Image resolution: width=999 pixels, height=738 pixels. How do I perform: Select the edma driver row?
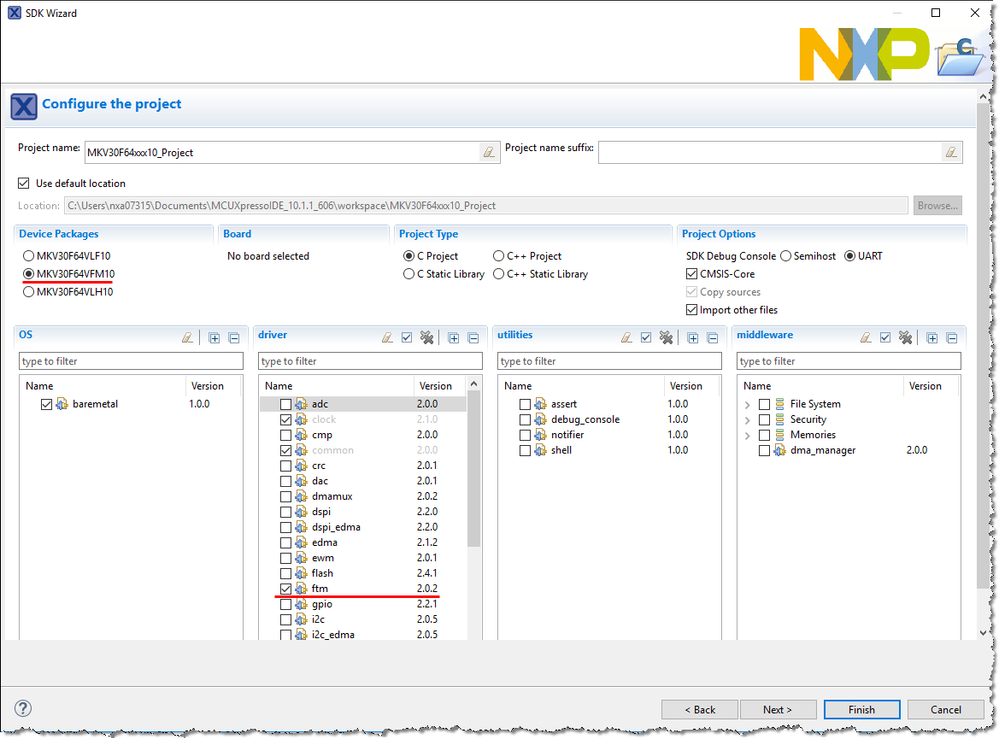[363, 542]
